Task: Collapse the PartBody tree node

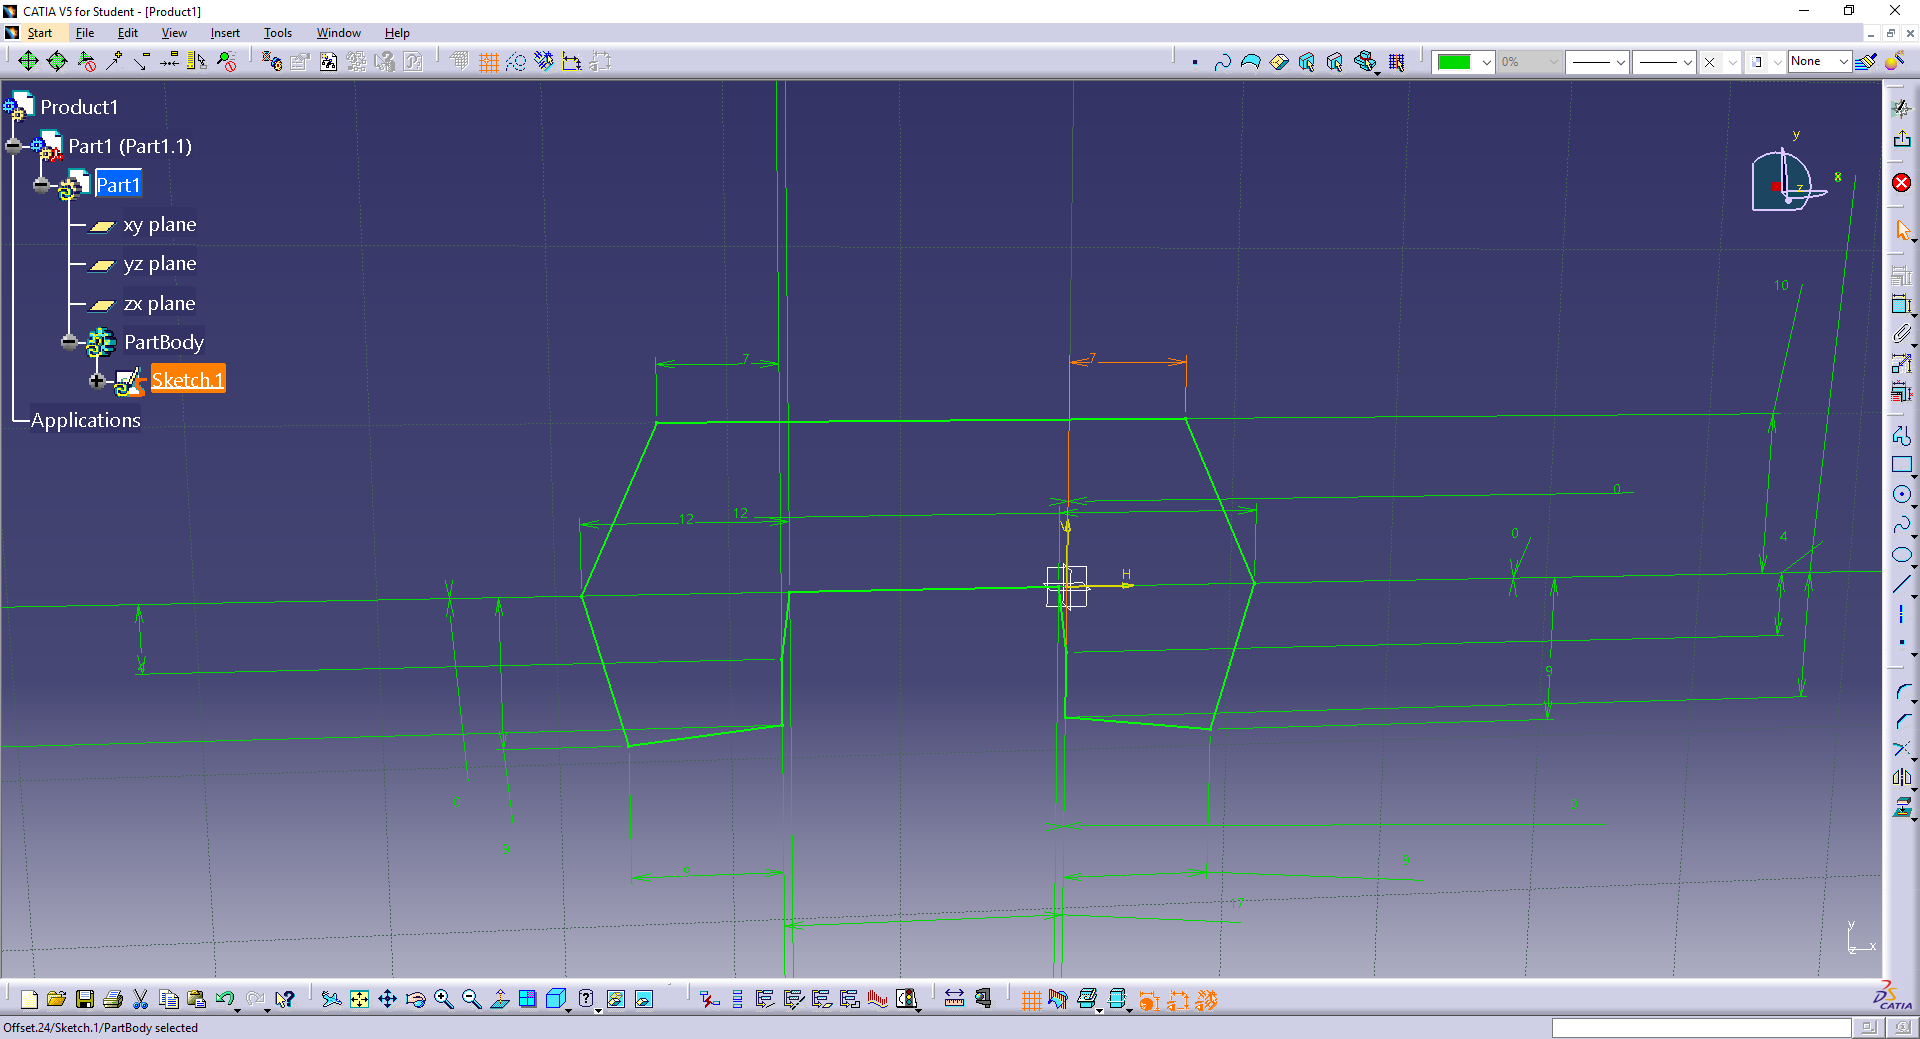Action: point(68,342)
